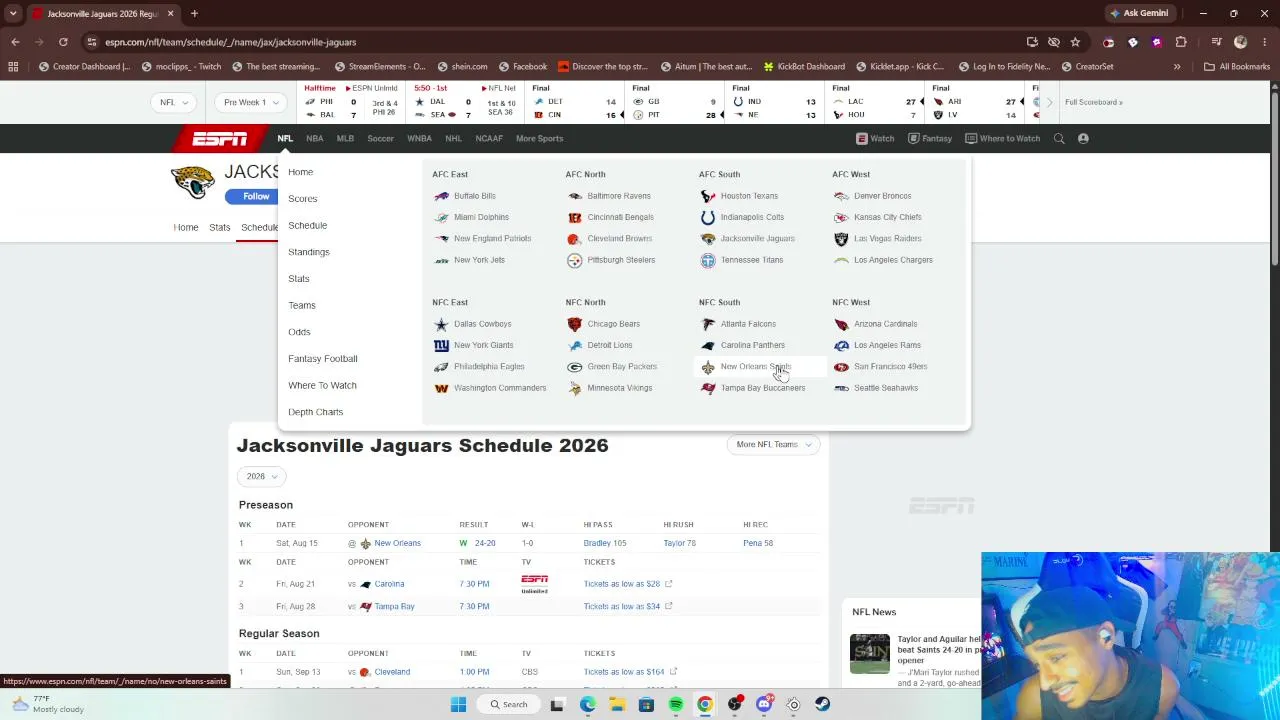This screenshot has width=1280, height=720.
Task: Select Standings in the NFL menu
Action: point(309,252)
